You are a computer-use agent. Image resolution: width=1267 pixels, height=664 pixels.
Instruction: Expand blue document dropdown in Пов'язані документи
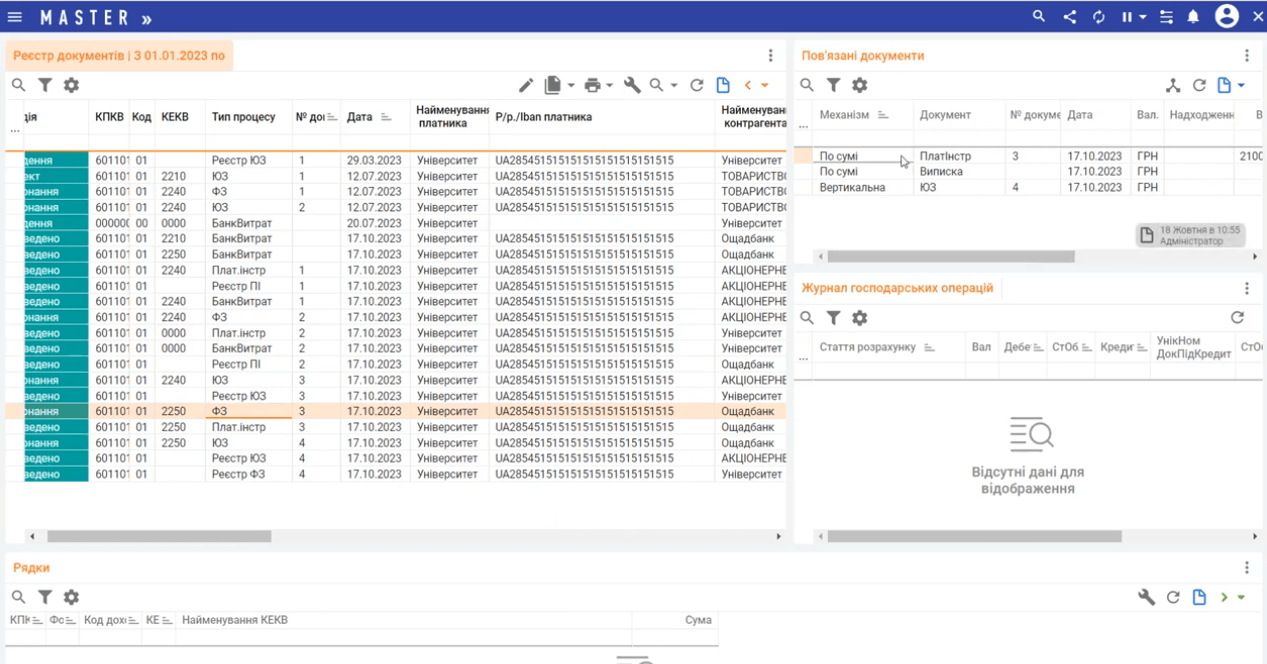tap(1241, 86)
